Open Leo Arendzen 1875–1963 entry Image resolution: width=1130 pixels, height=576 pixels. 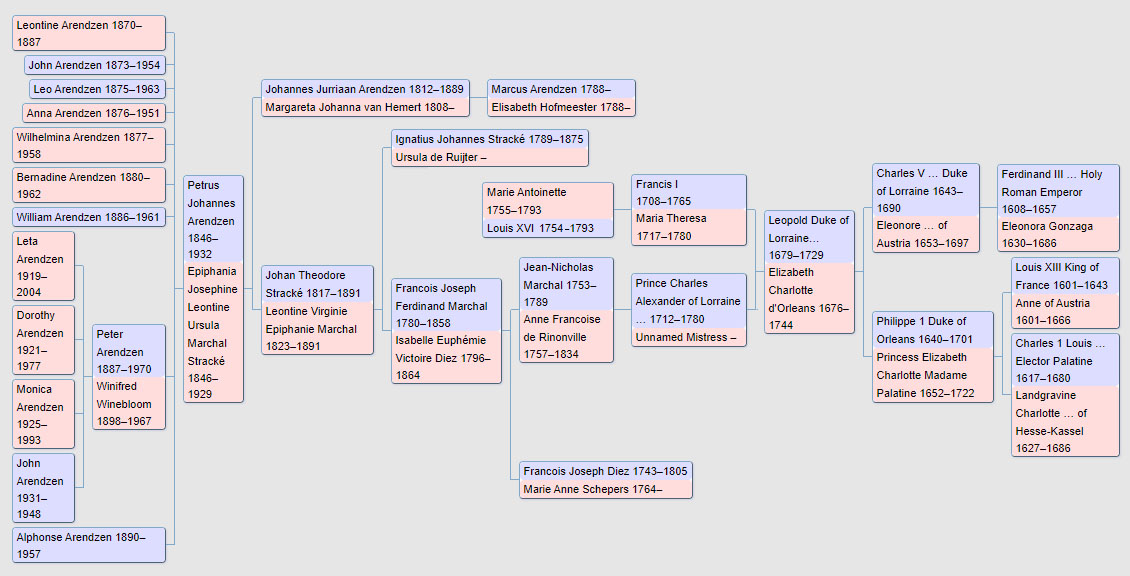point(97,89)
